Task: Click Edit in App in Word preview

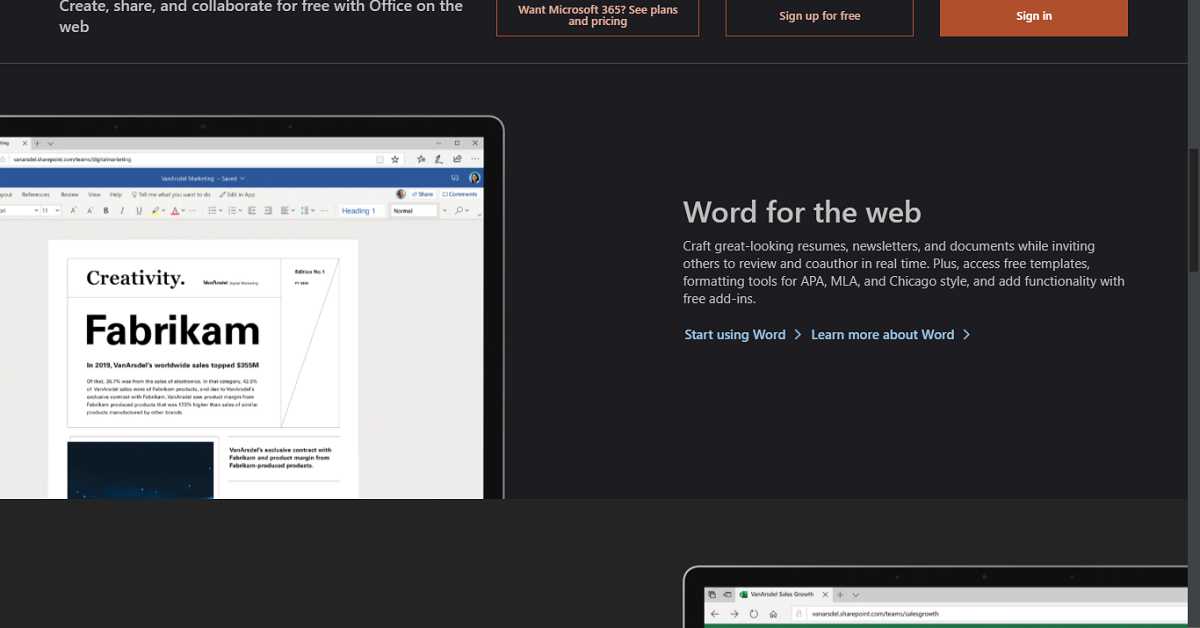Action: 237,194
